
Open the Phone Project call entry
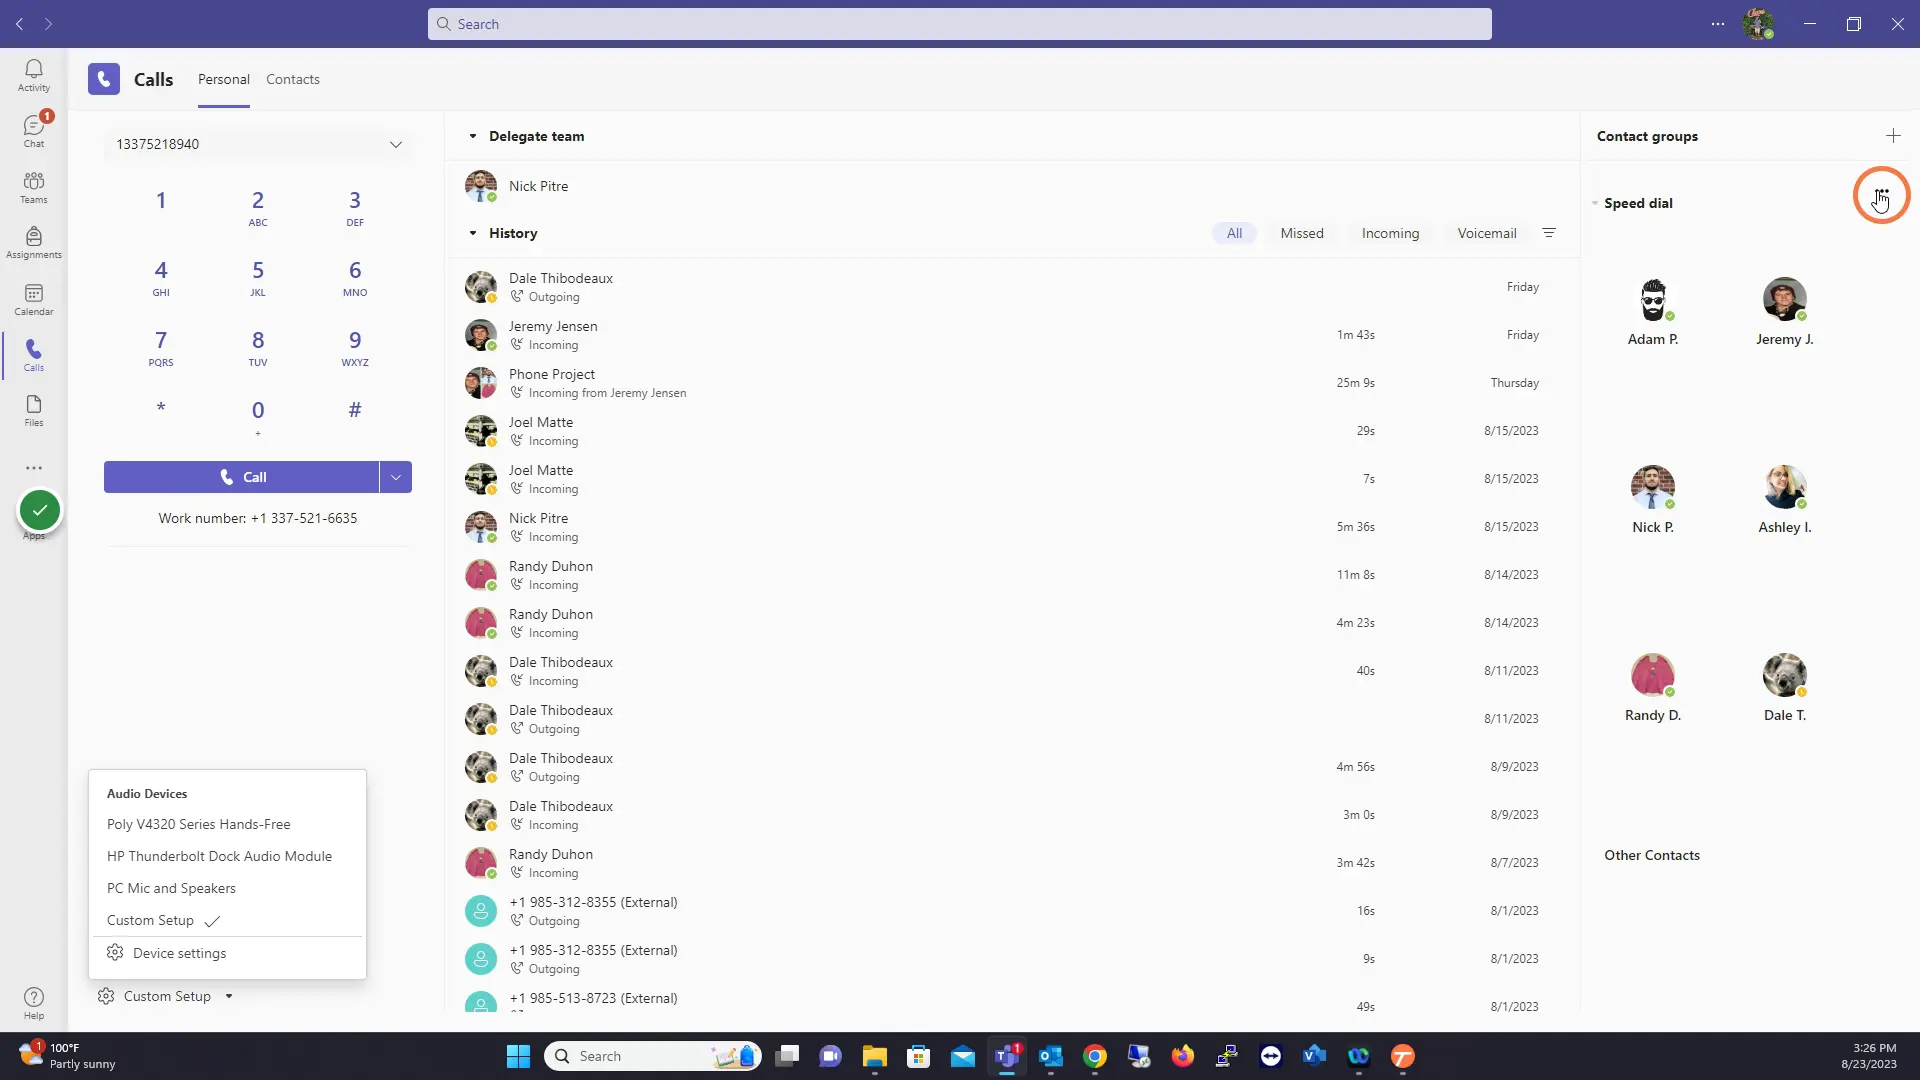(x=1012, y=383)
